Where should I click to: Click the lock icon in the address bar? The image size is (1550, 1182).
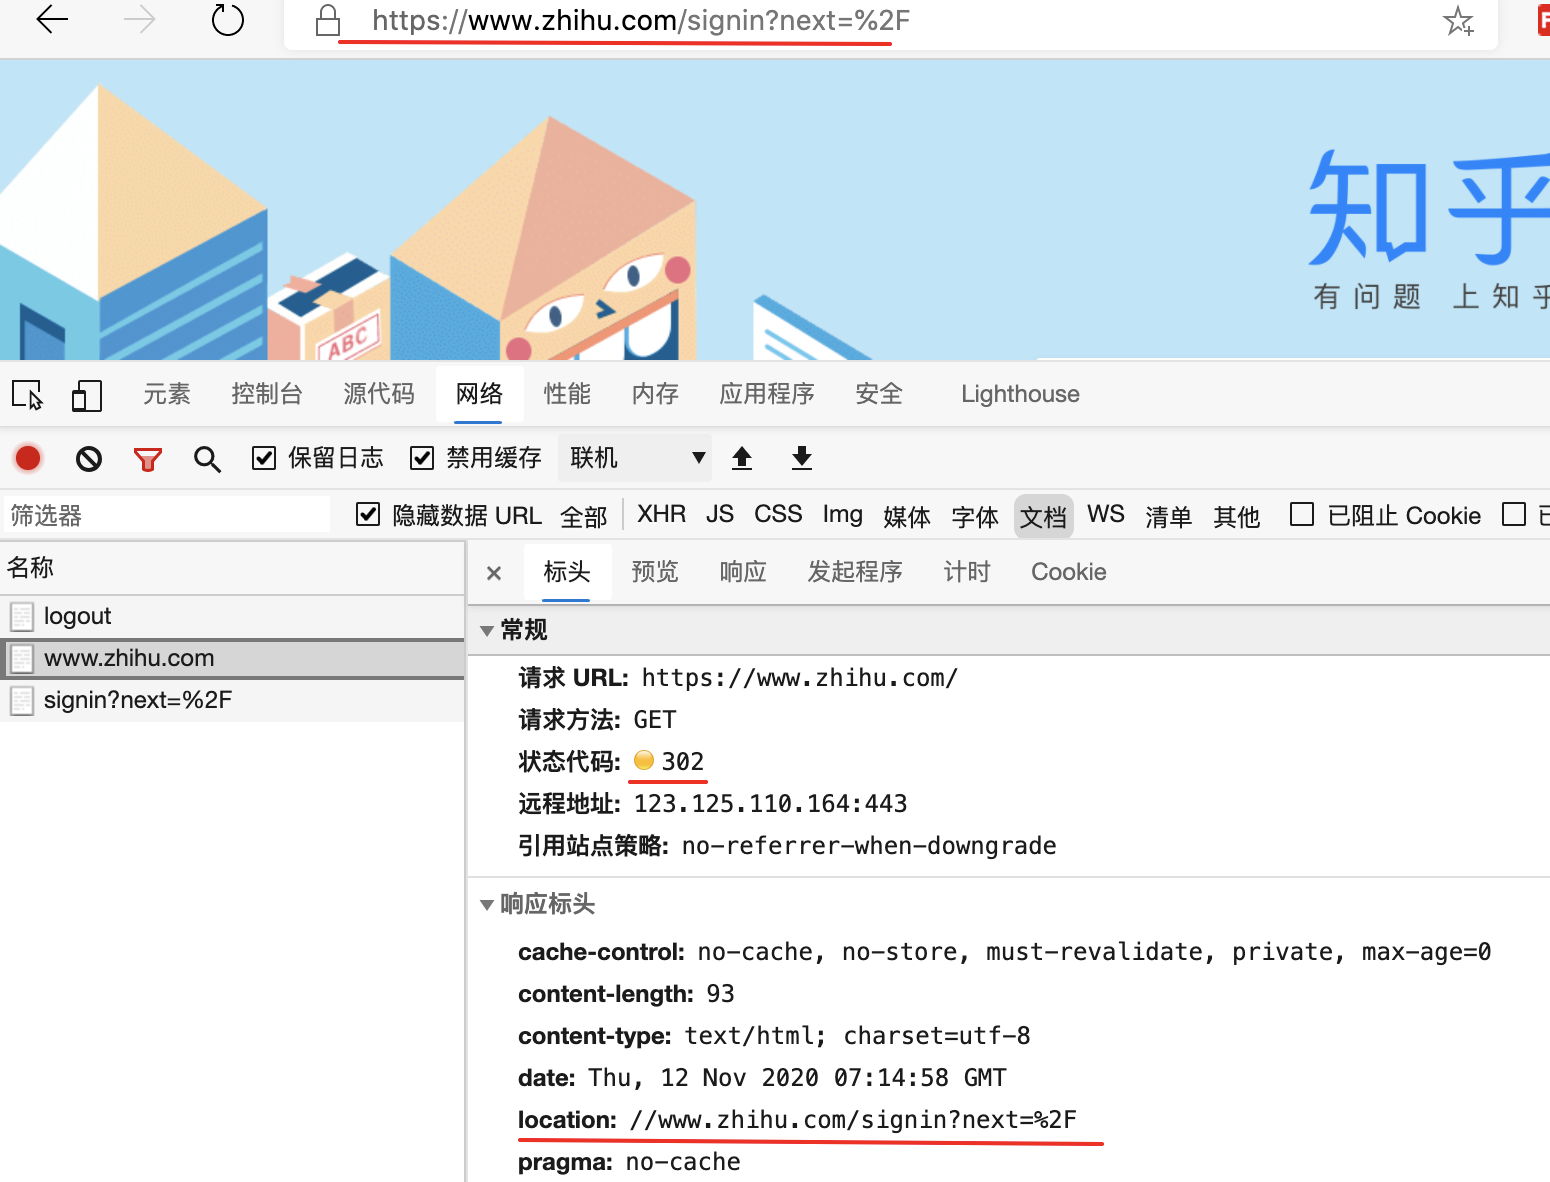328,20
